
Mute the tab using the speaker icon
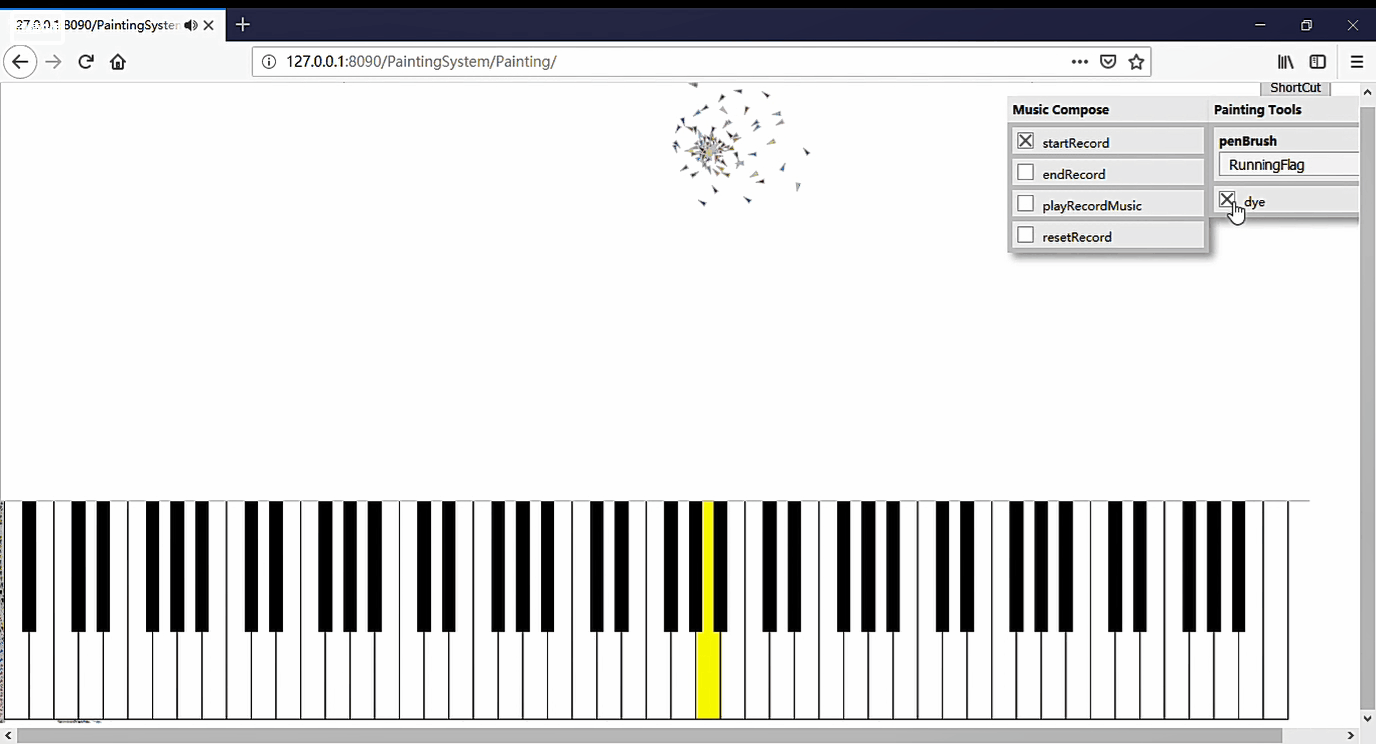tap(191, 25)
